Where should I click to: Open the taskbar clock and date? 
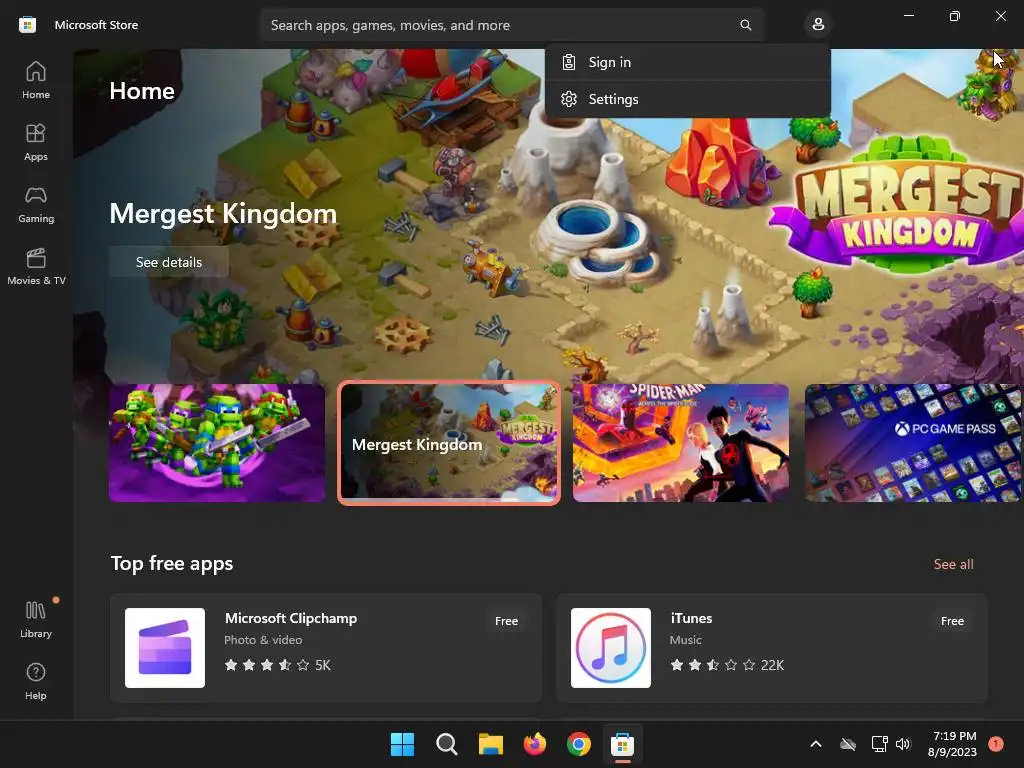coord(953,744)
